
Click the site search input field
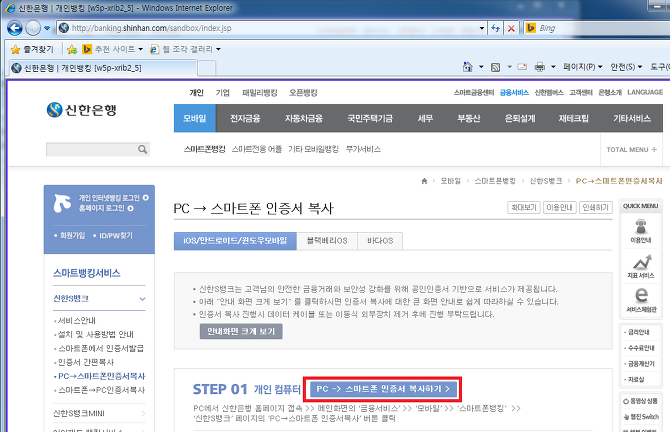click(x=91, y=149)
